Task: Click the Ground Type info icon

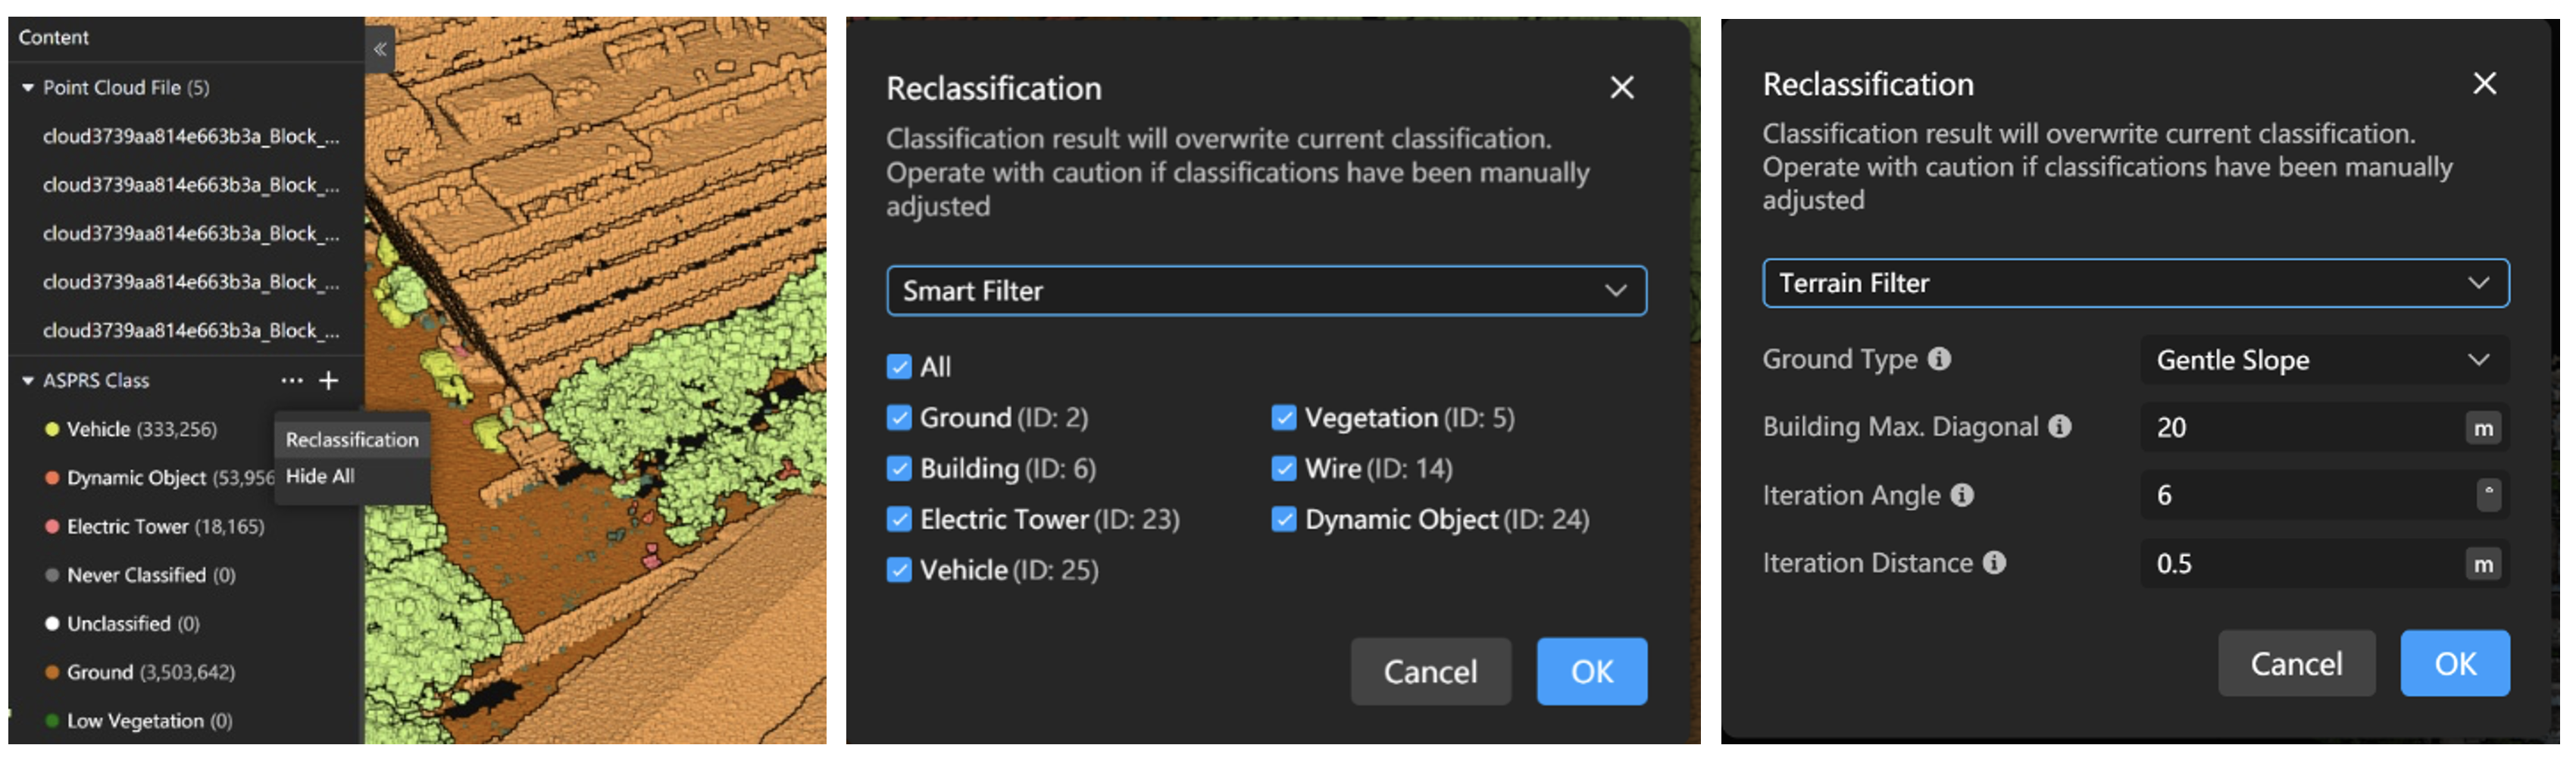Action: click(x=1940, y=359)
